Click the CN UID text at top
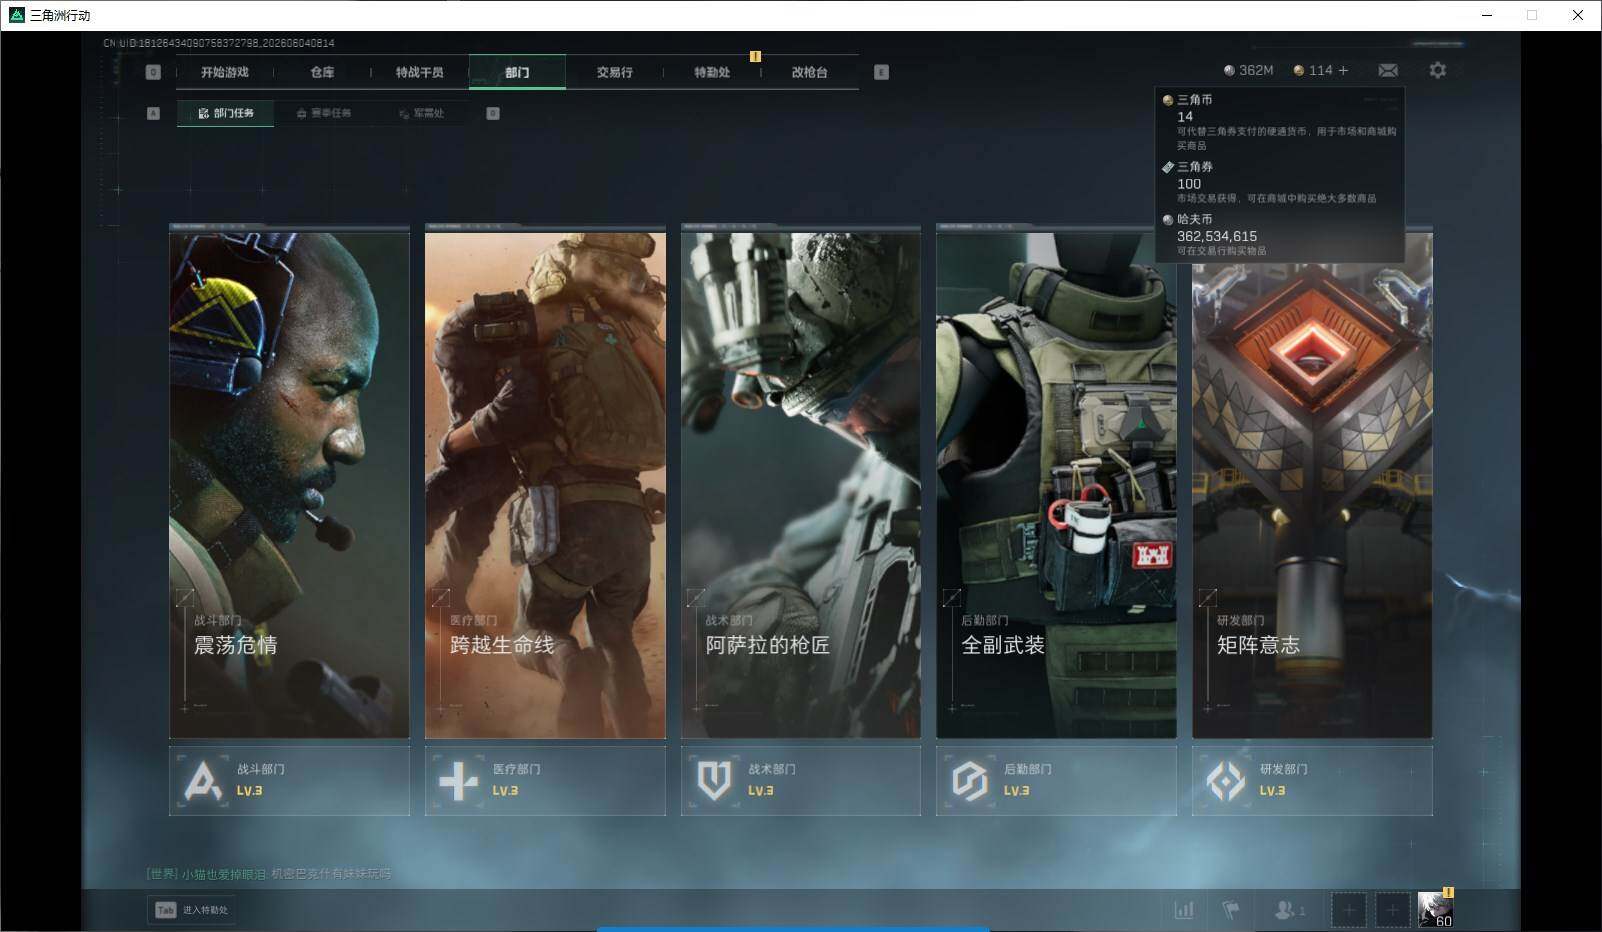The image size is (1602, 932). coord(219,43)
